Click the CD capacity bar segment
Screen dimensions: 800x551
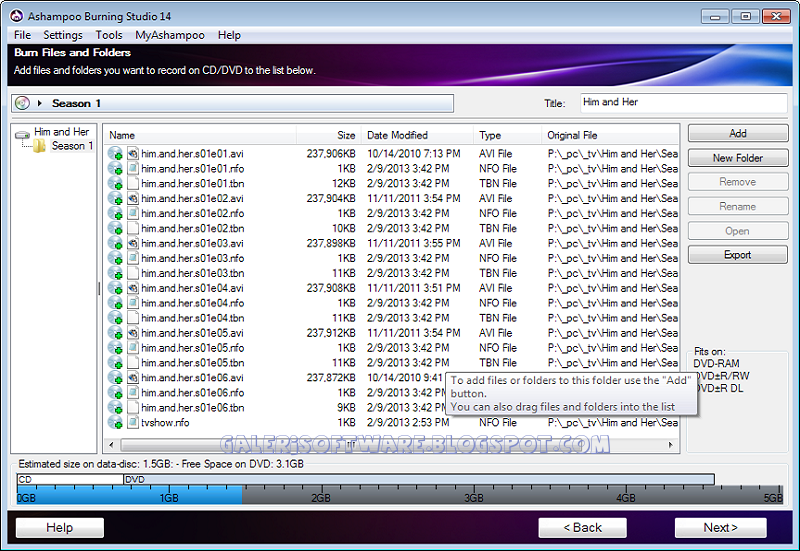coord(70,480)
